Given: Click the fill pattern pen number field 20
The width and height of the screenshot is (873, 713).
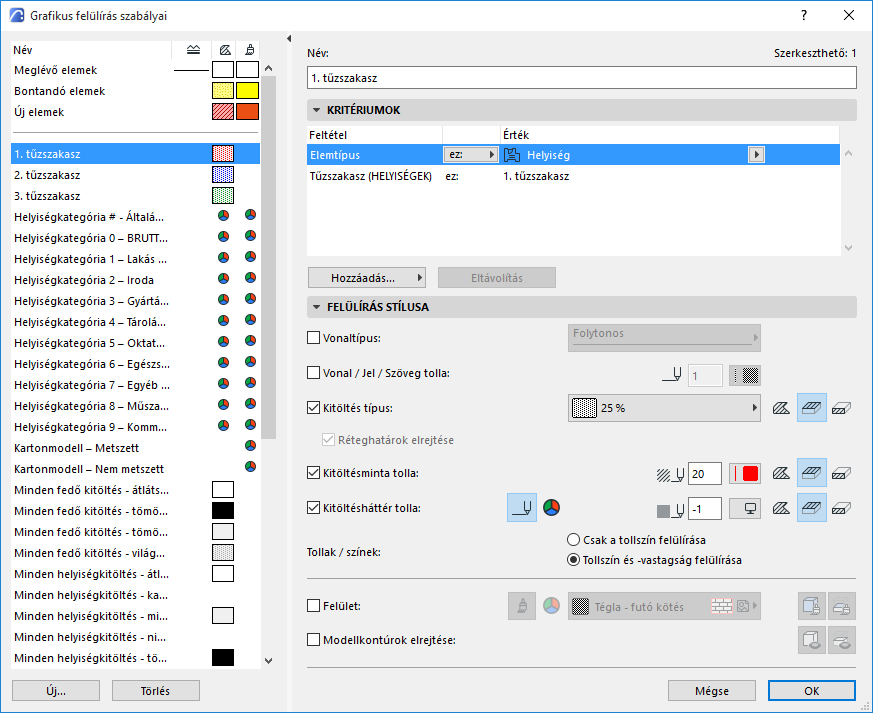Looking at the screenshot, I should tap(705, 474).
